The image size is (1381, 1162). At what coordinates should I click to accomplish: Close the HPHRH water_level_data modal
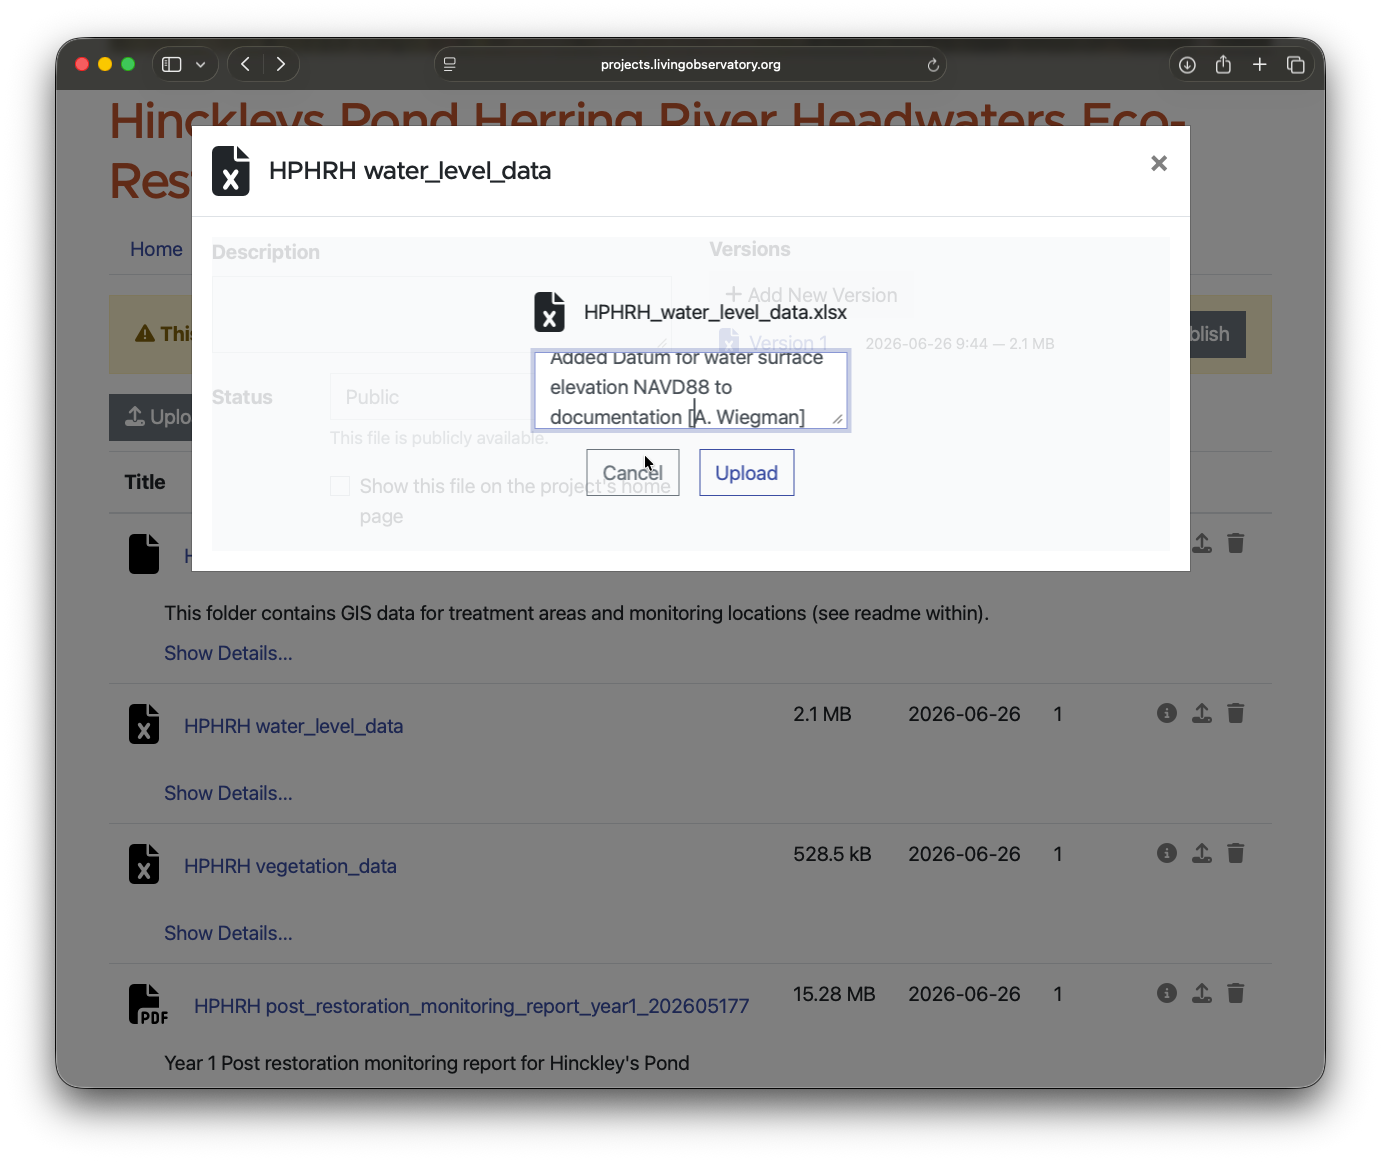pos(1159,163)
